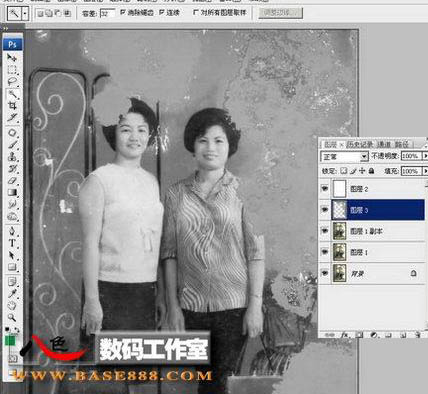Open the fill slider arrow
Viewport: 428px width, 394px height.
coord(425,171)
